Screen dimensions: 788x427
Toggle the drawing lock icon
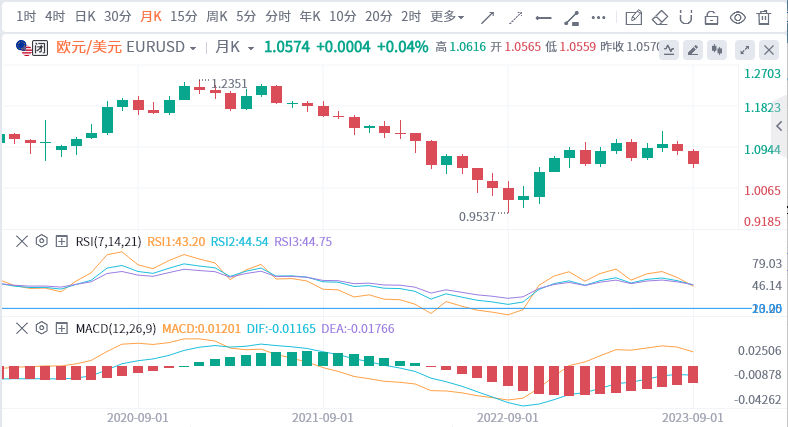point(711,18)
